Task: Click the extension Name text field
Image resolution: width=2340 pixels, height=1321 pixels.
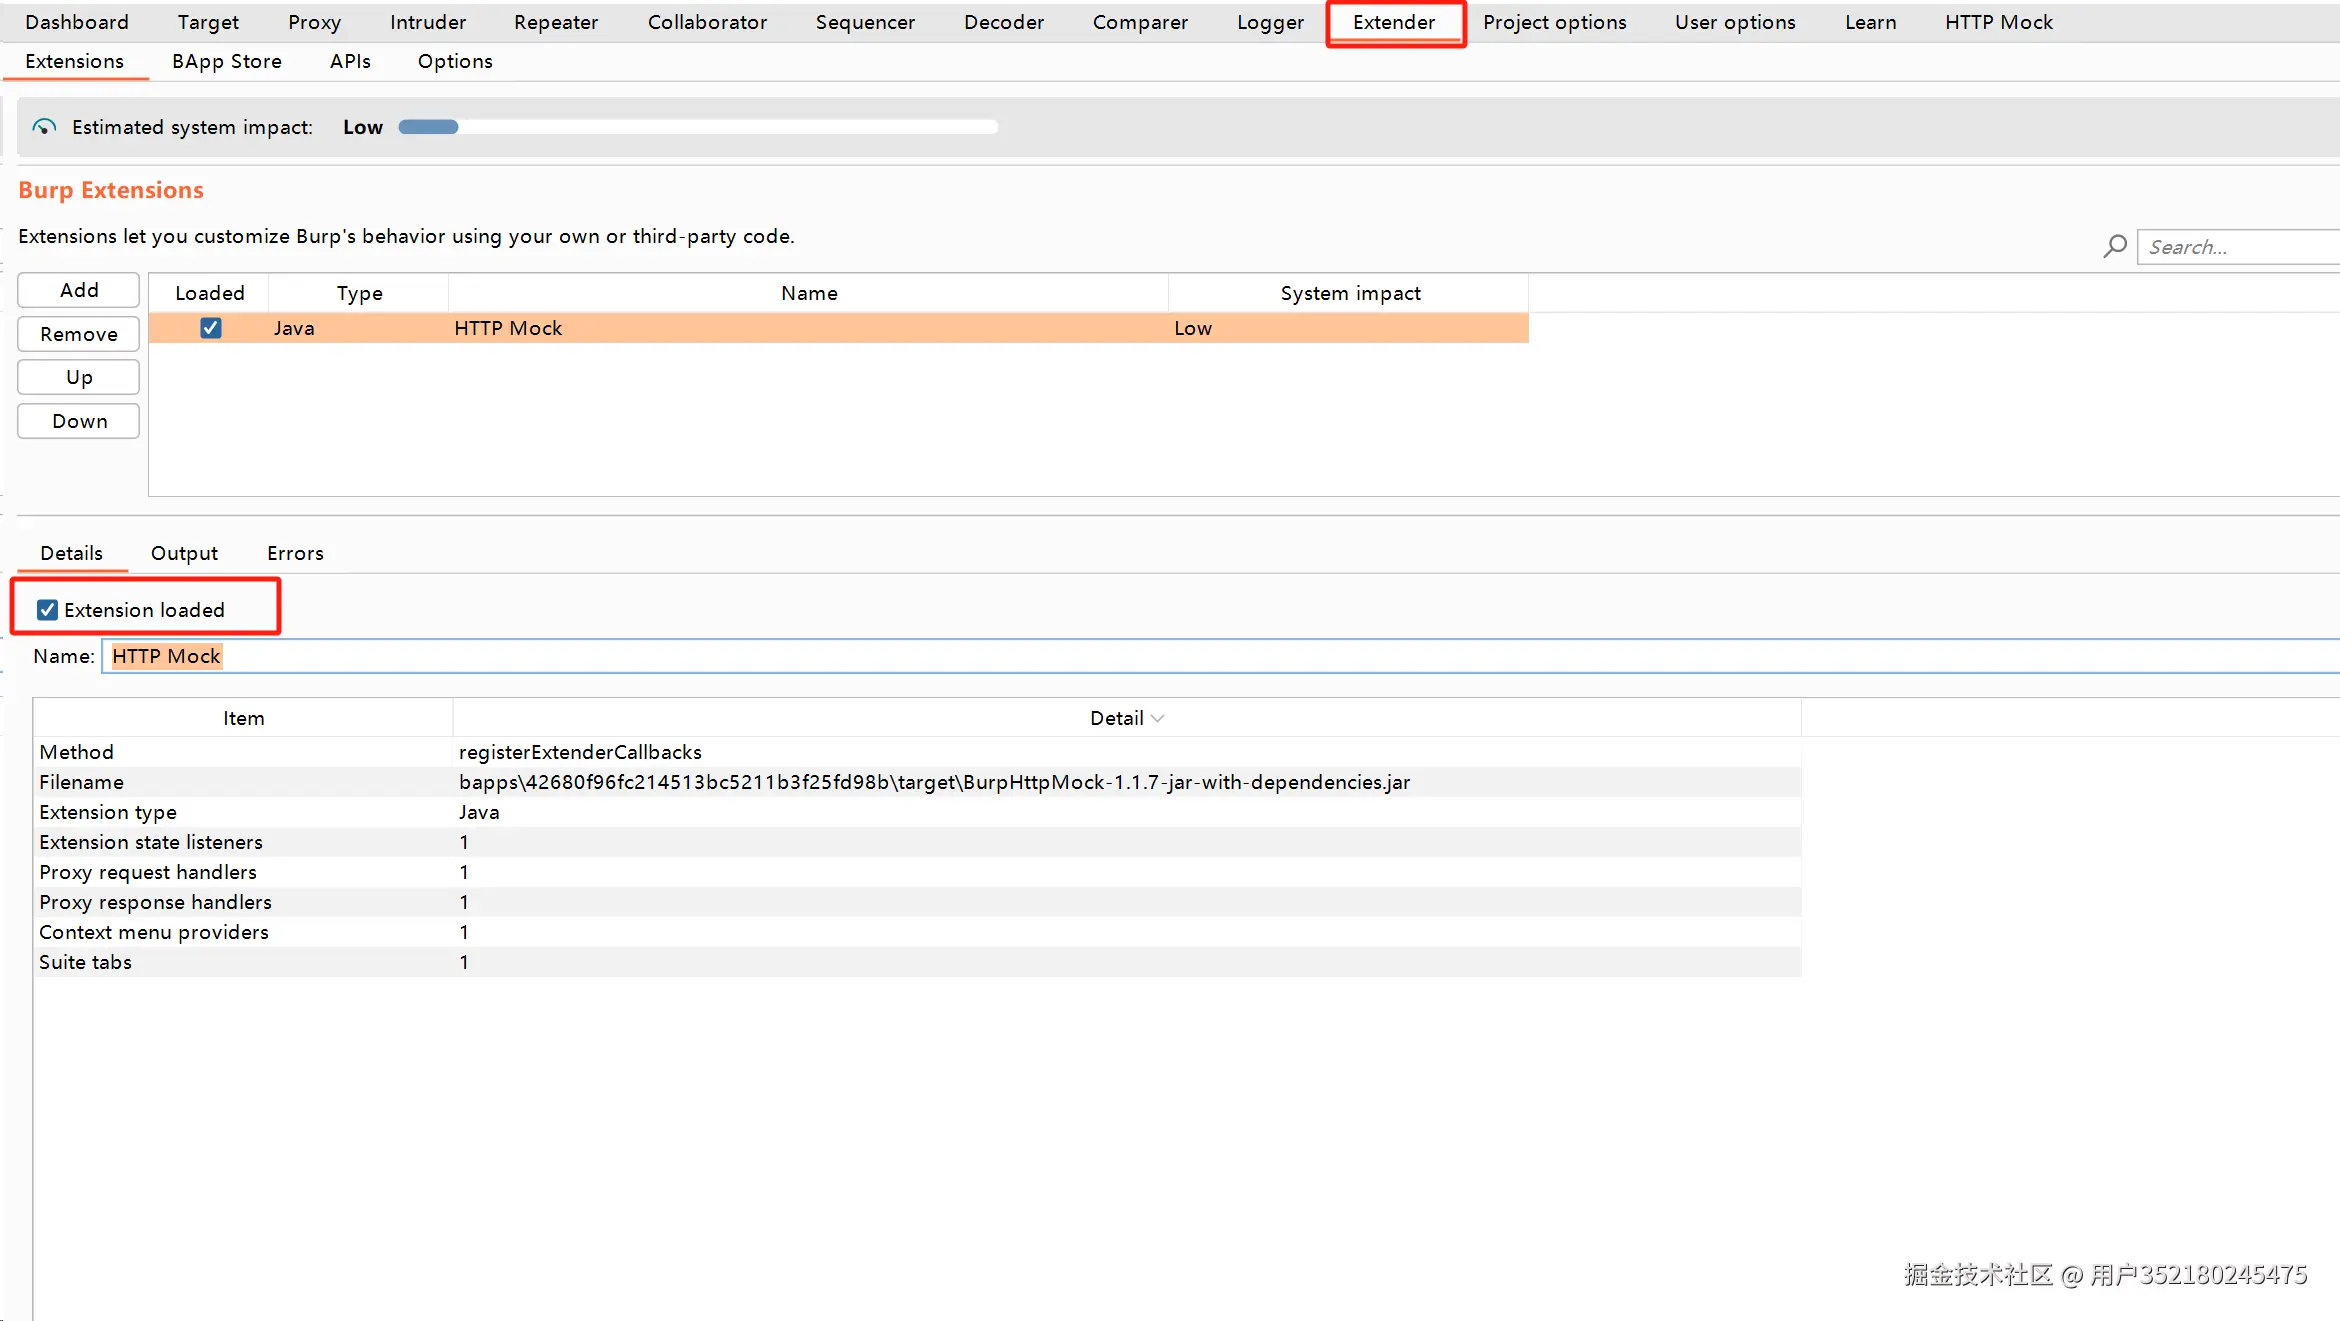Action: [x=1200, y=656]
